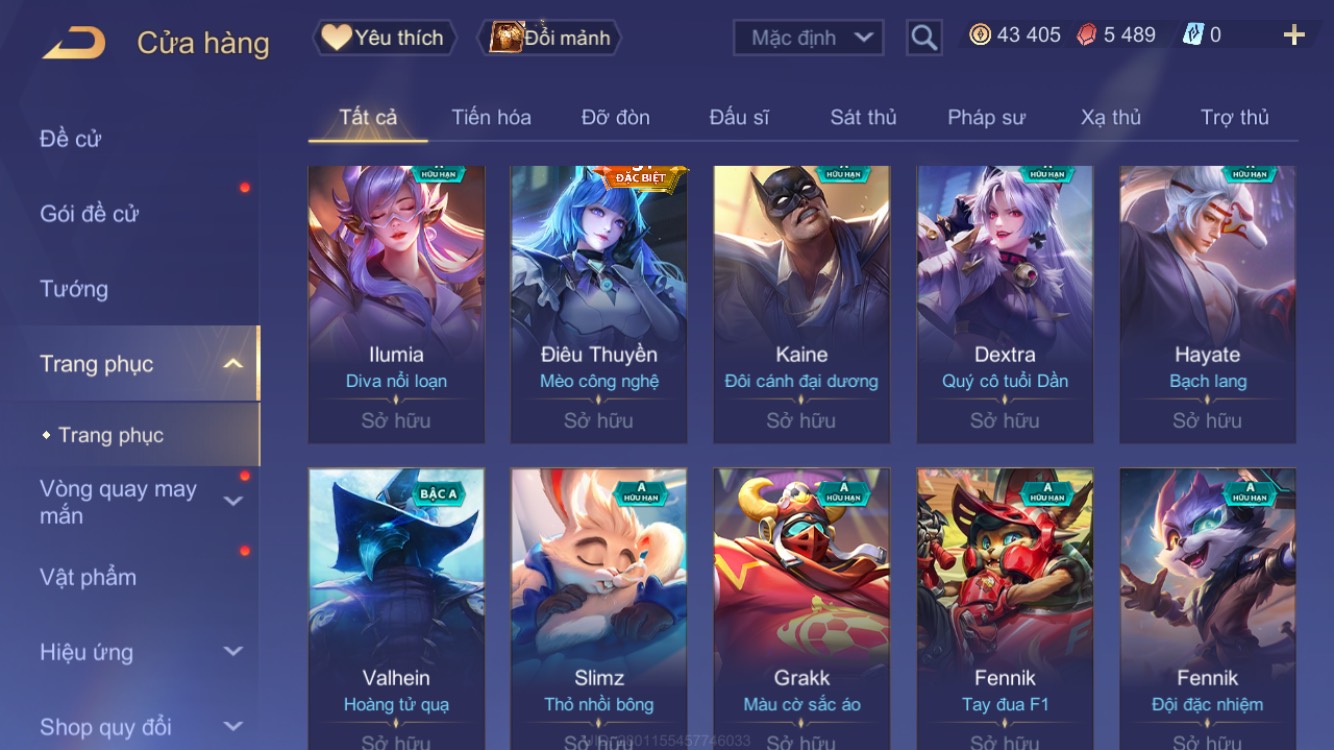Select the Điêu Thuyền Mèo công nghệ skin

599,304
